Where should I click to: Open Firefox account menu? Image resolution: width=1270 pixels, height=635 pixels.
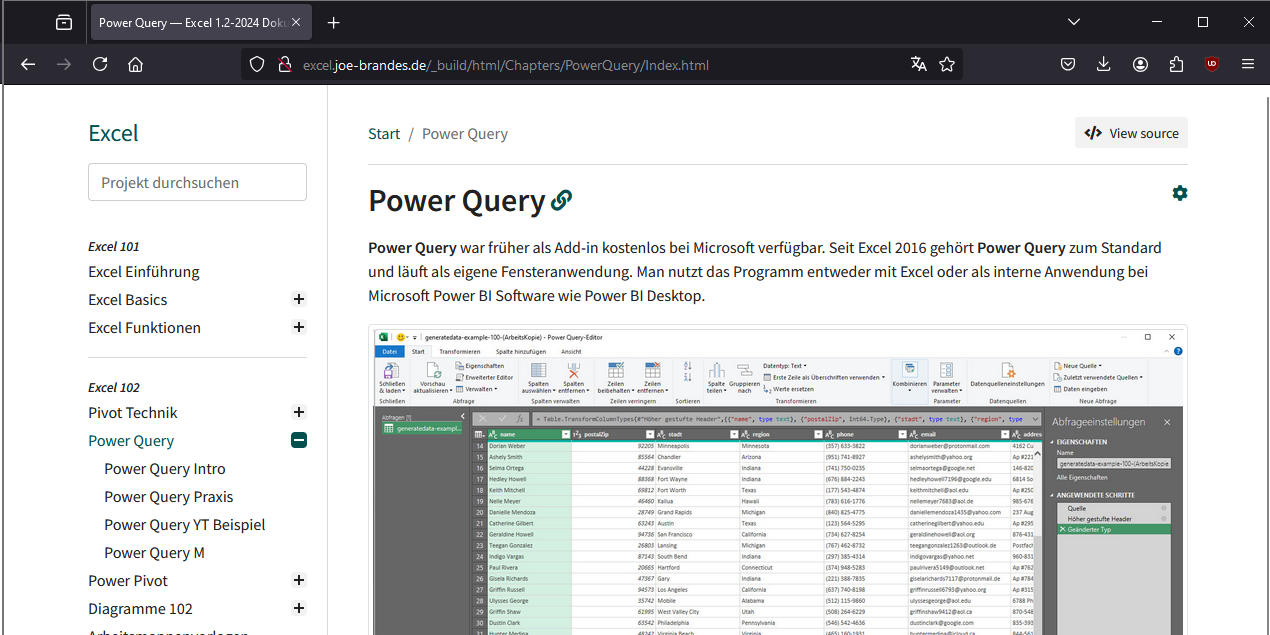click(1140, 64)
